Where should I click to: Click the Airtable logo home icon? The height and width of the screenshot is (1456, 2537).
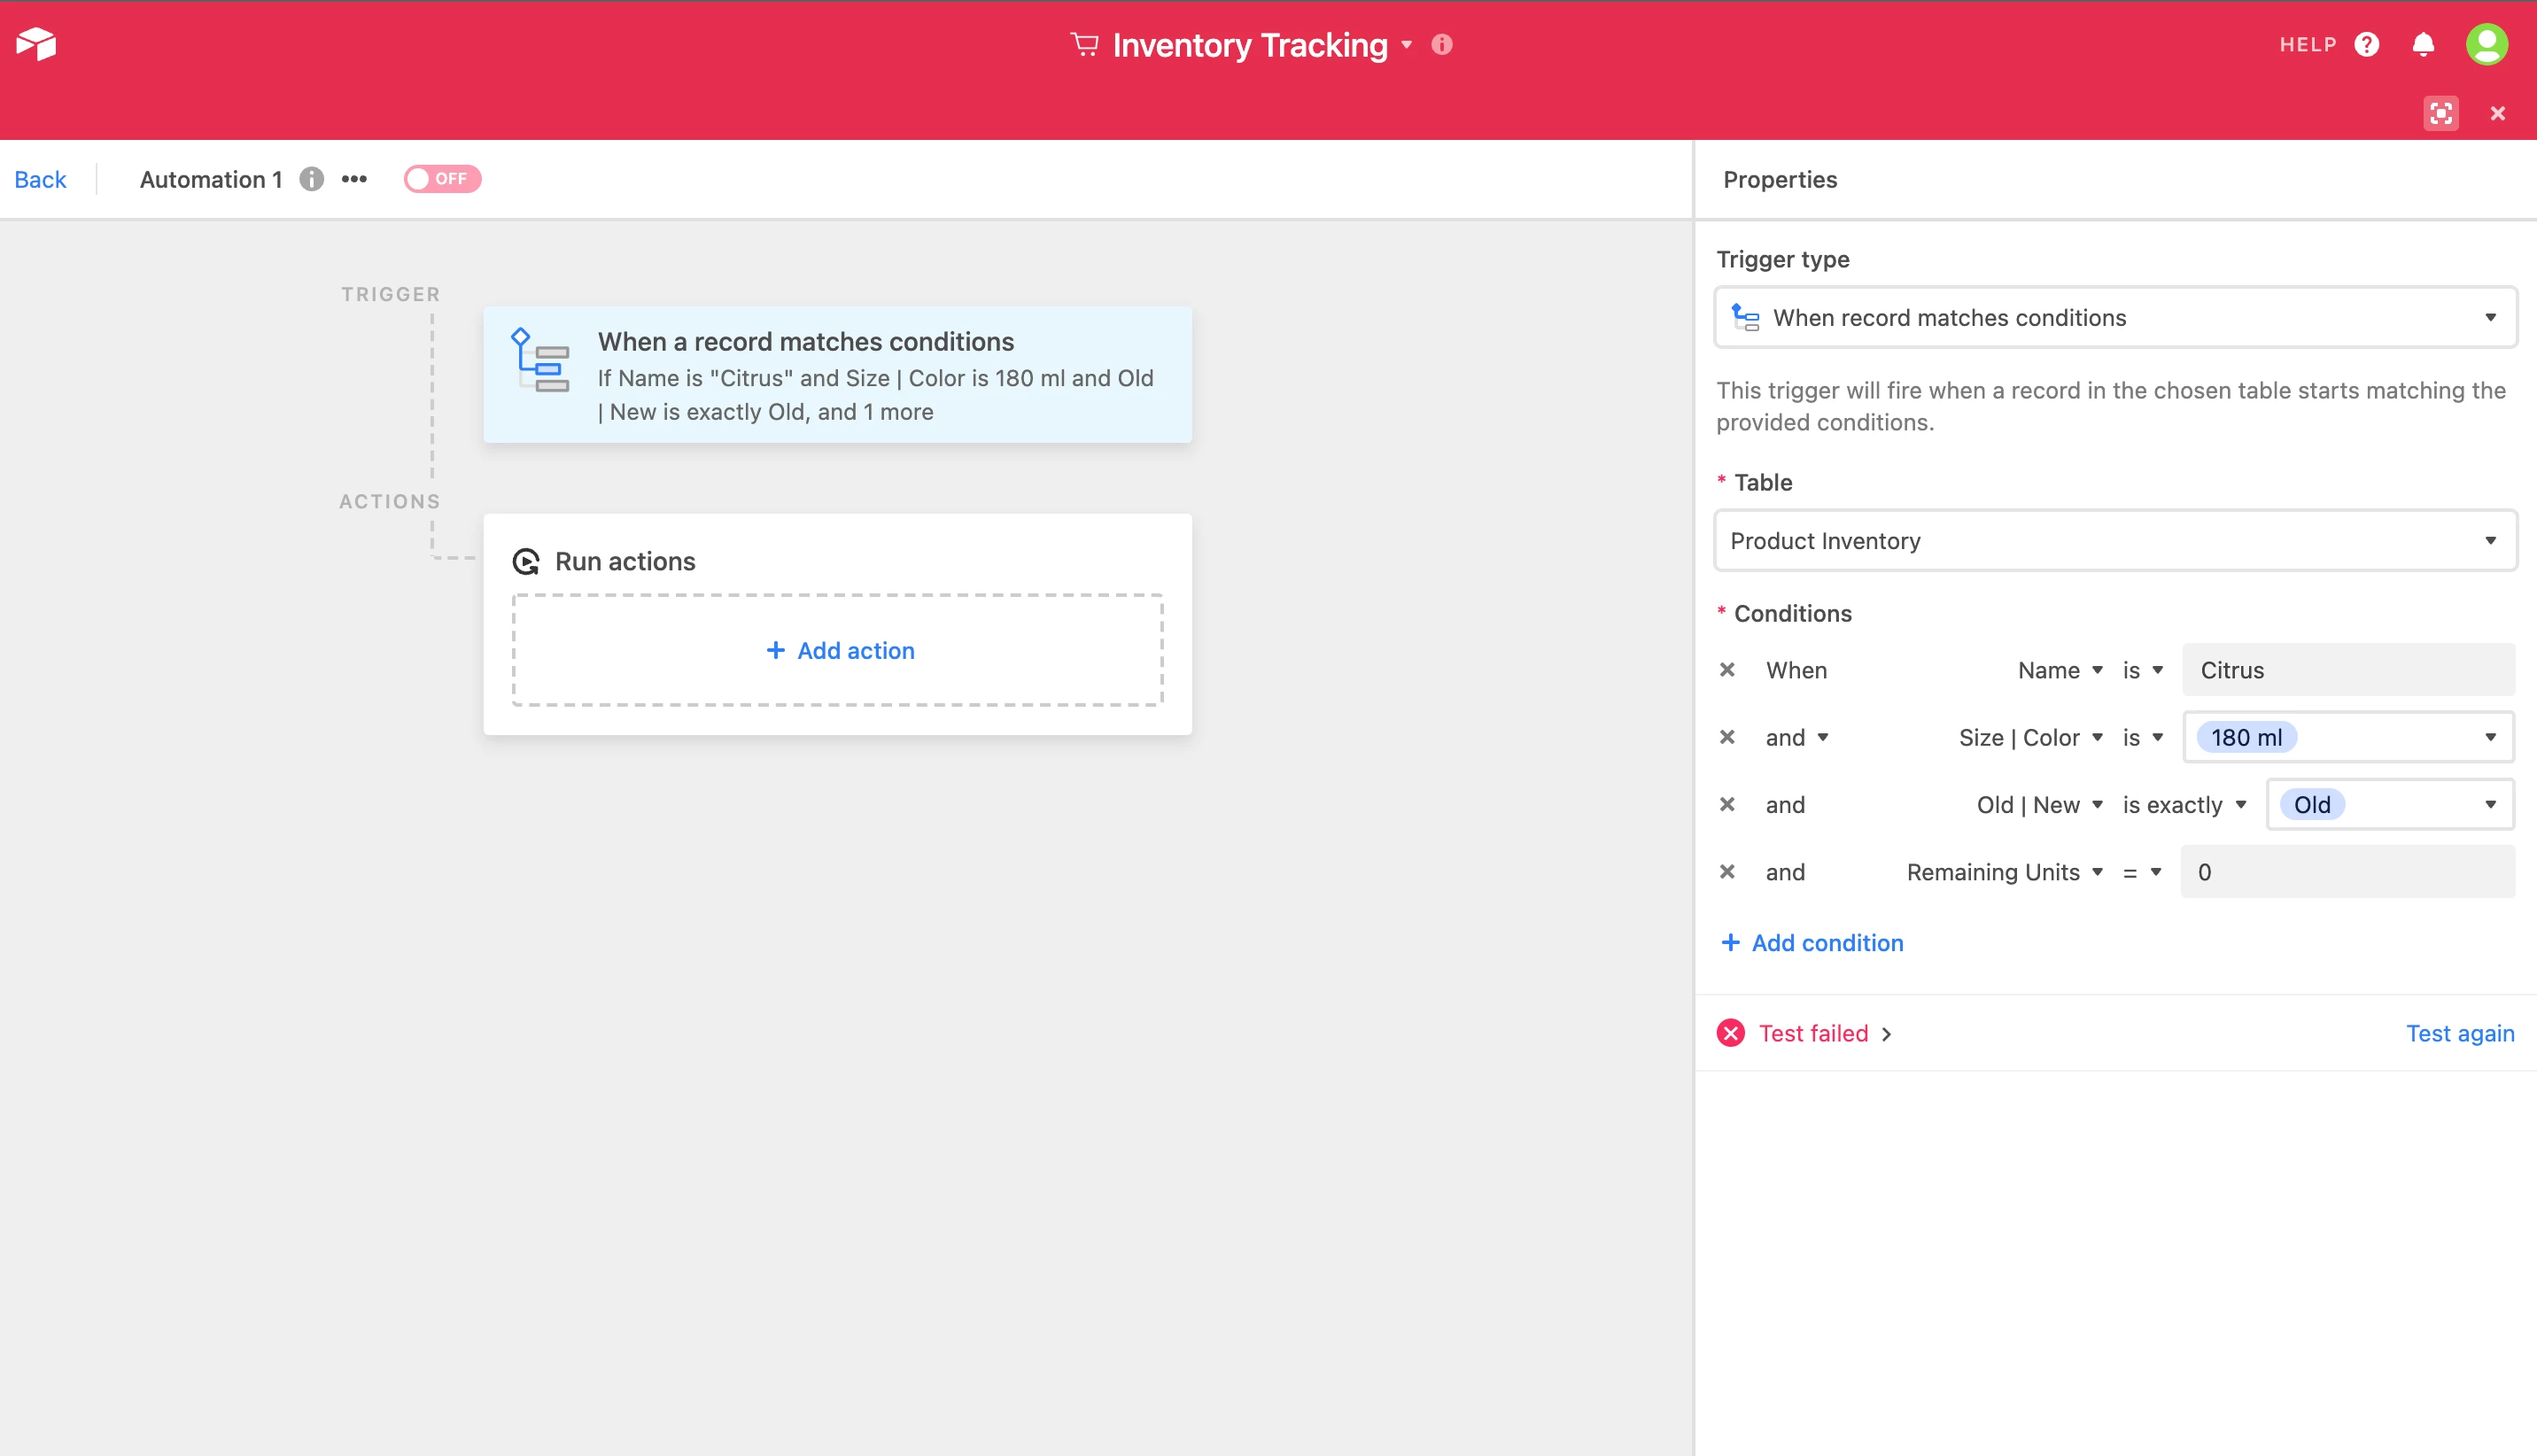click(36, 44)
